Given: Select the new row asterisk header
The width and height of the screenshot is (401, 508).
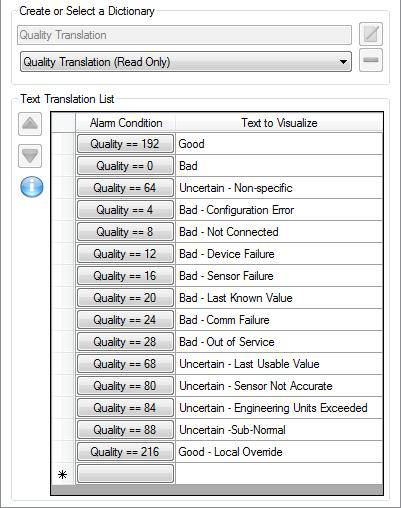Looking at the screenshot, I should click(63, 474).
